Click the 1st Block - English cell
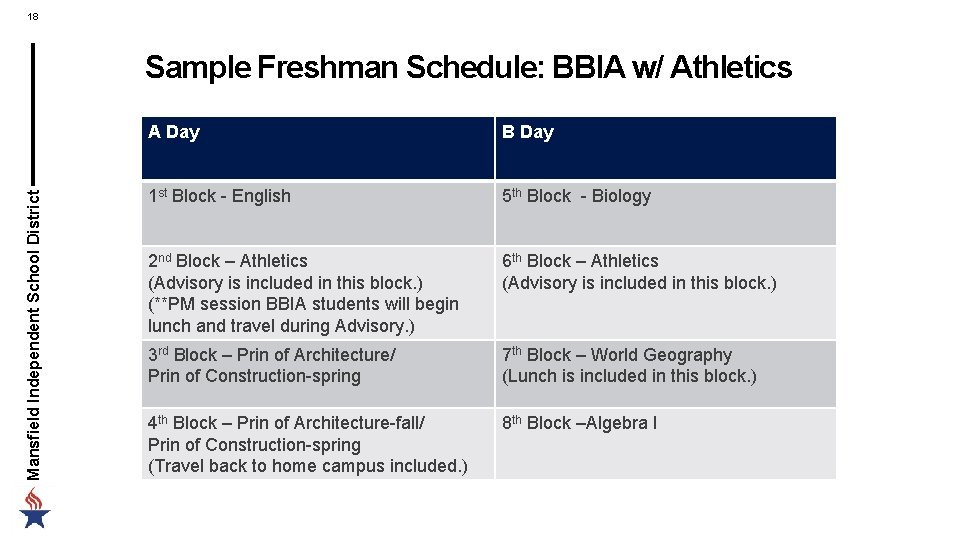Image resolution: width=960 pixels, height=540 pixels. point(220,196)
